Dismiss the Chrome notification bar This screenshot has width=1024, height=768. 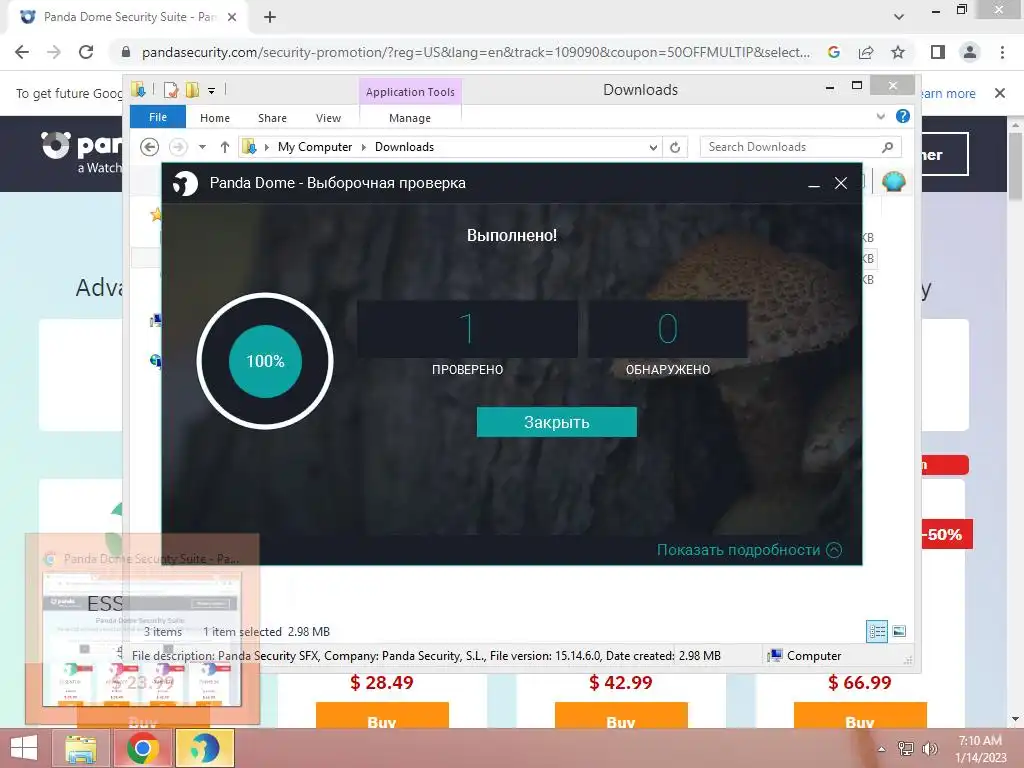point(999,93)
